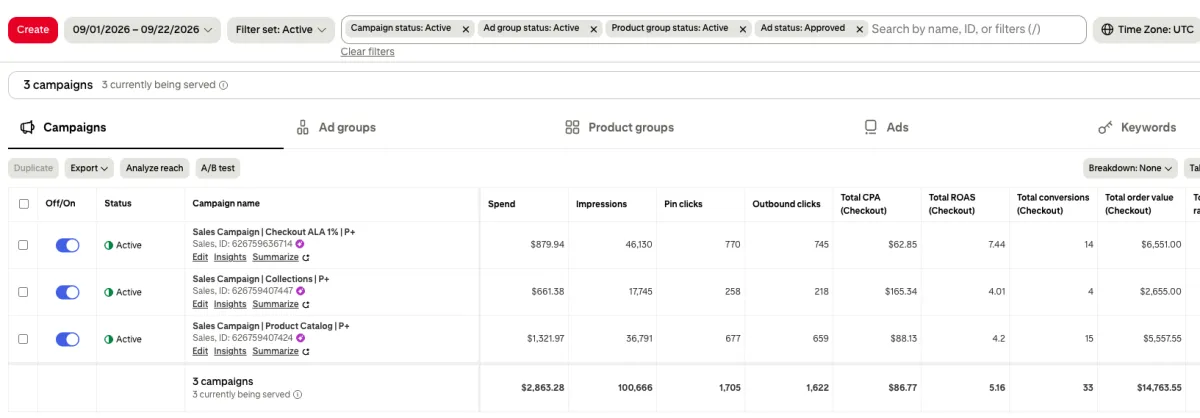Image resolution: width=1200 pixels, height=418 pixels.
Task: Open the Time Zone: UTC selector
Action: (x=1146, y=30)
